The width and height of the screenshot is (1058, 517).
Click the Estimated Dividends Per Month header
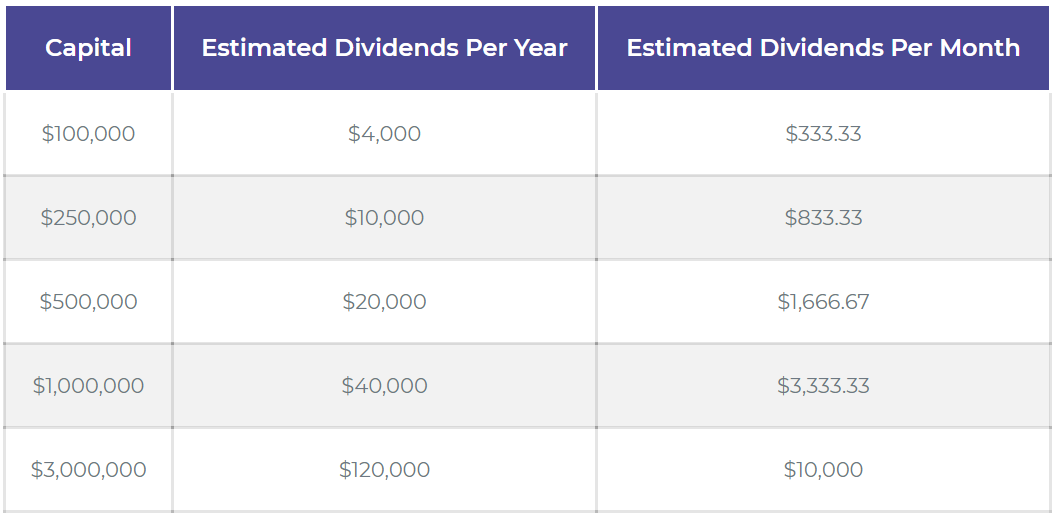click(823, 48)
